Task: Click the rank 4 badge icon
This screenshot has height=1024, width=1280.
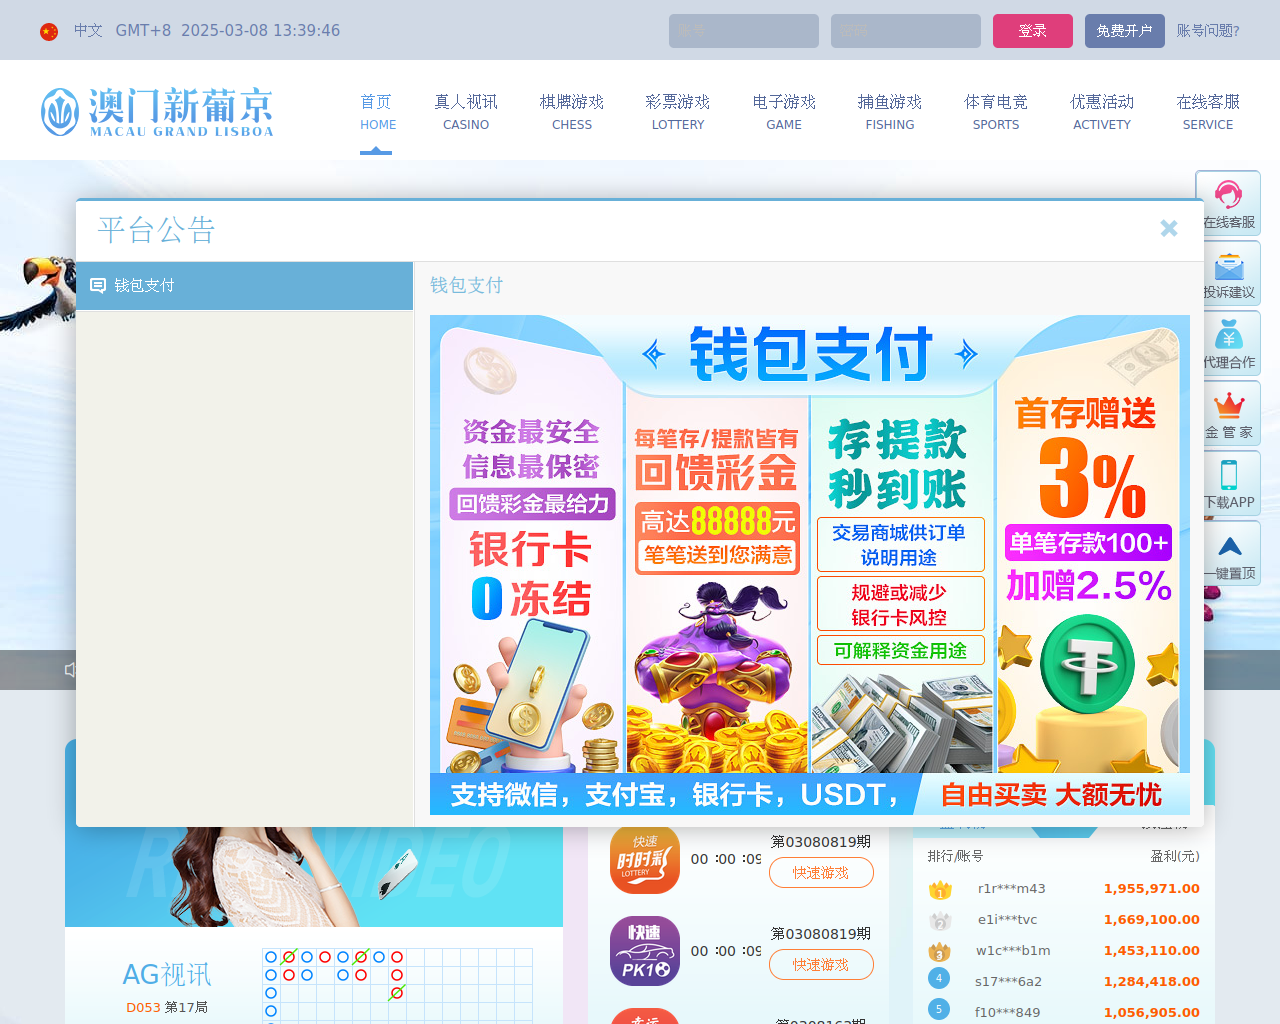Action: tap(939, 978)
